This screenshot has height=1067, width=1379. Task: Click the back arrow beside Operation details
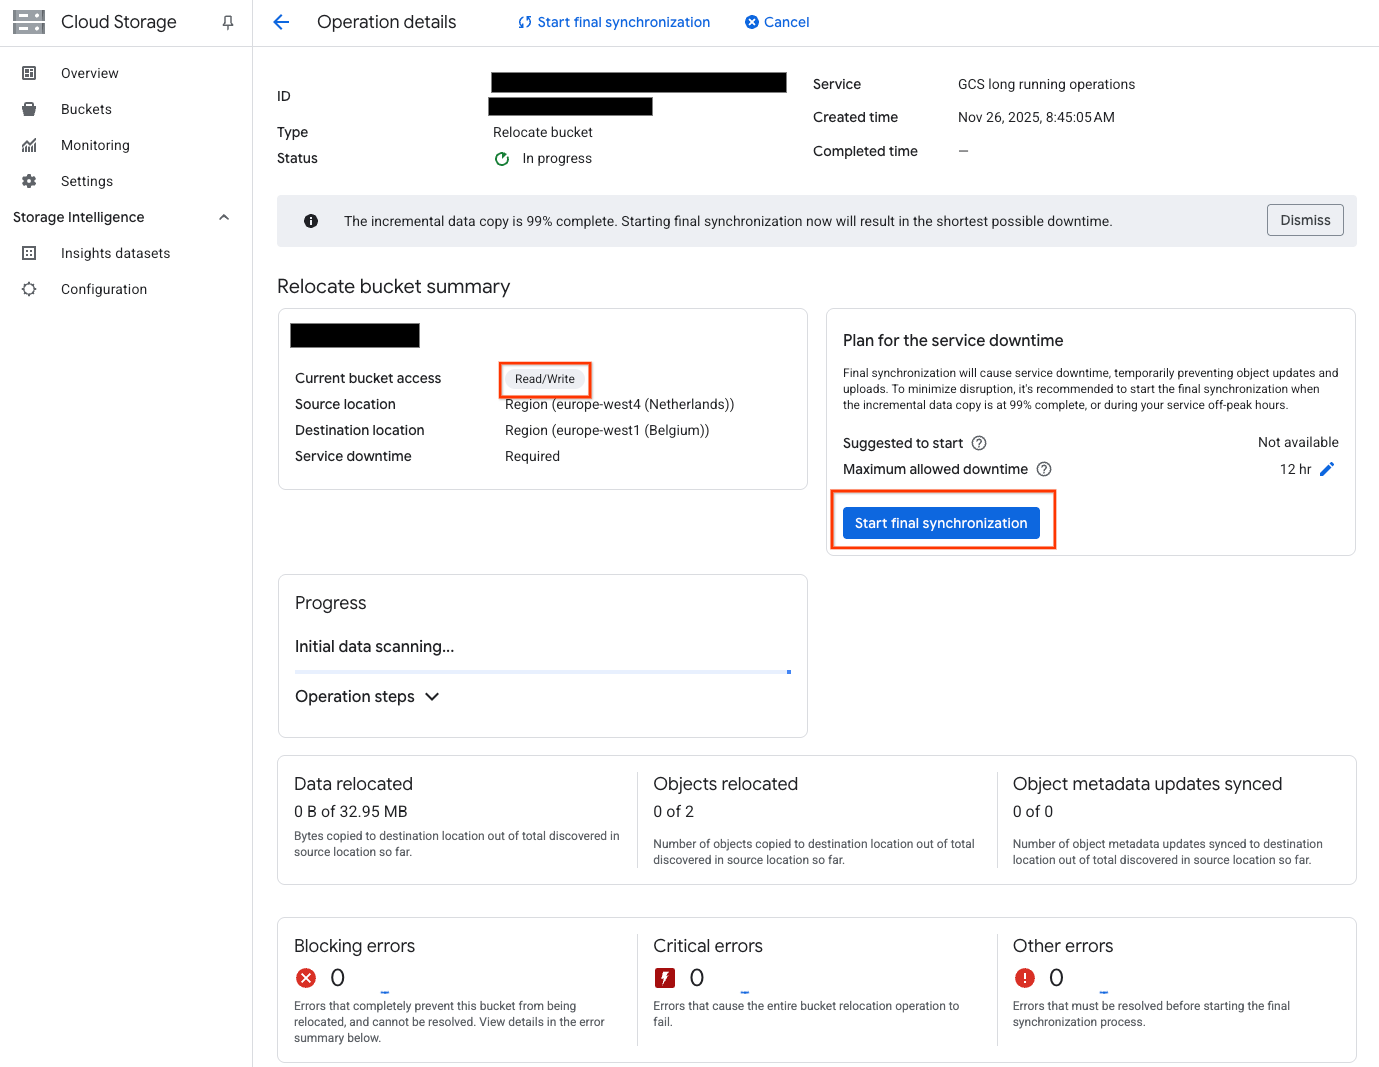coord(281,22)
